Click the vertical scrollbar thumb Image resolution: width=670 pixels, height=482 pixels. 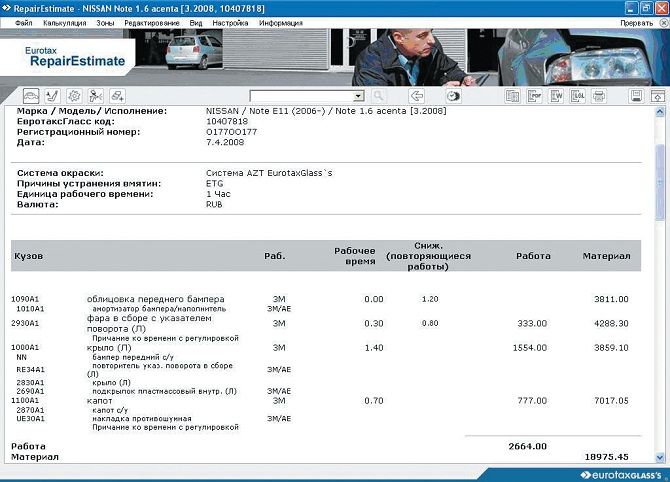660,183
